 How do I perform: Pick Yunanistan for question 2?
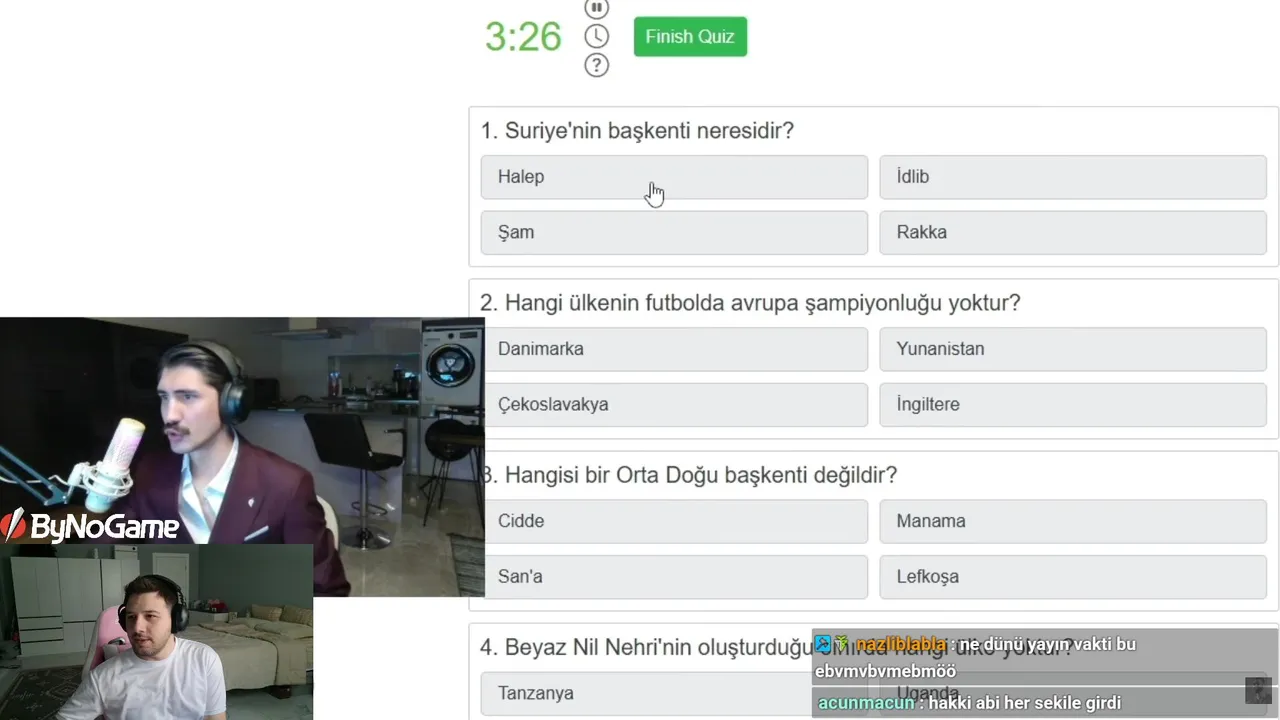(x=1073, y=349)
